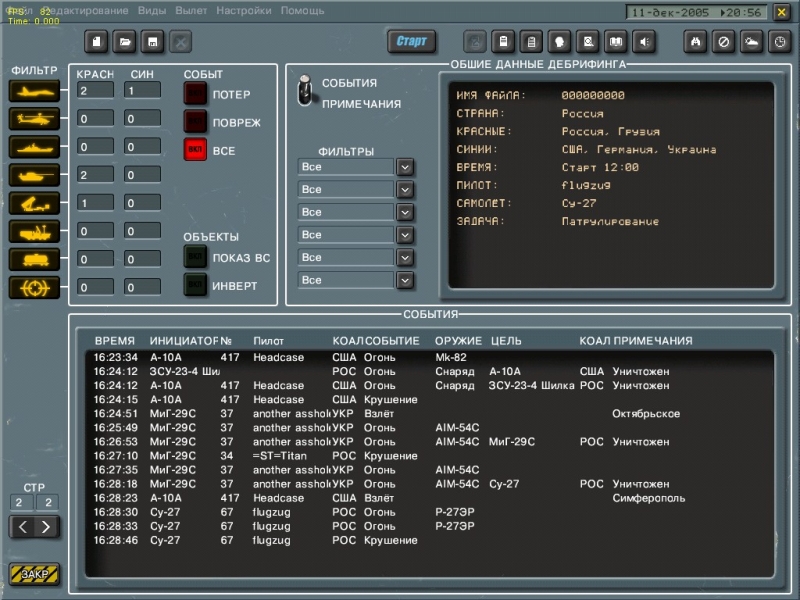Expand the fifth Все filter dropdown
This screenshot has height=600, width=800.
point(405,258)
